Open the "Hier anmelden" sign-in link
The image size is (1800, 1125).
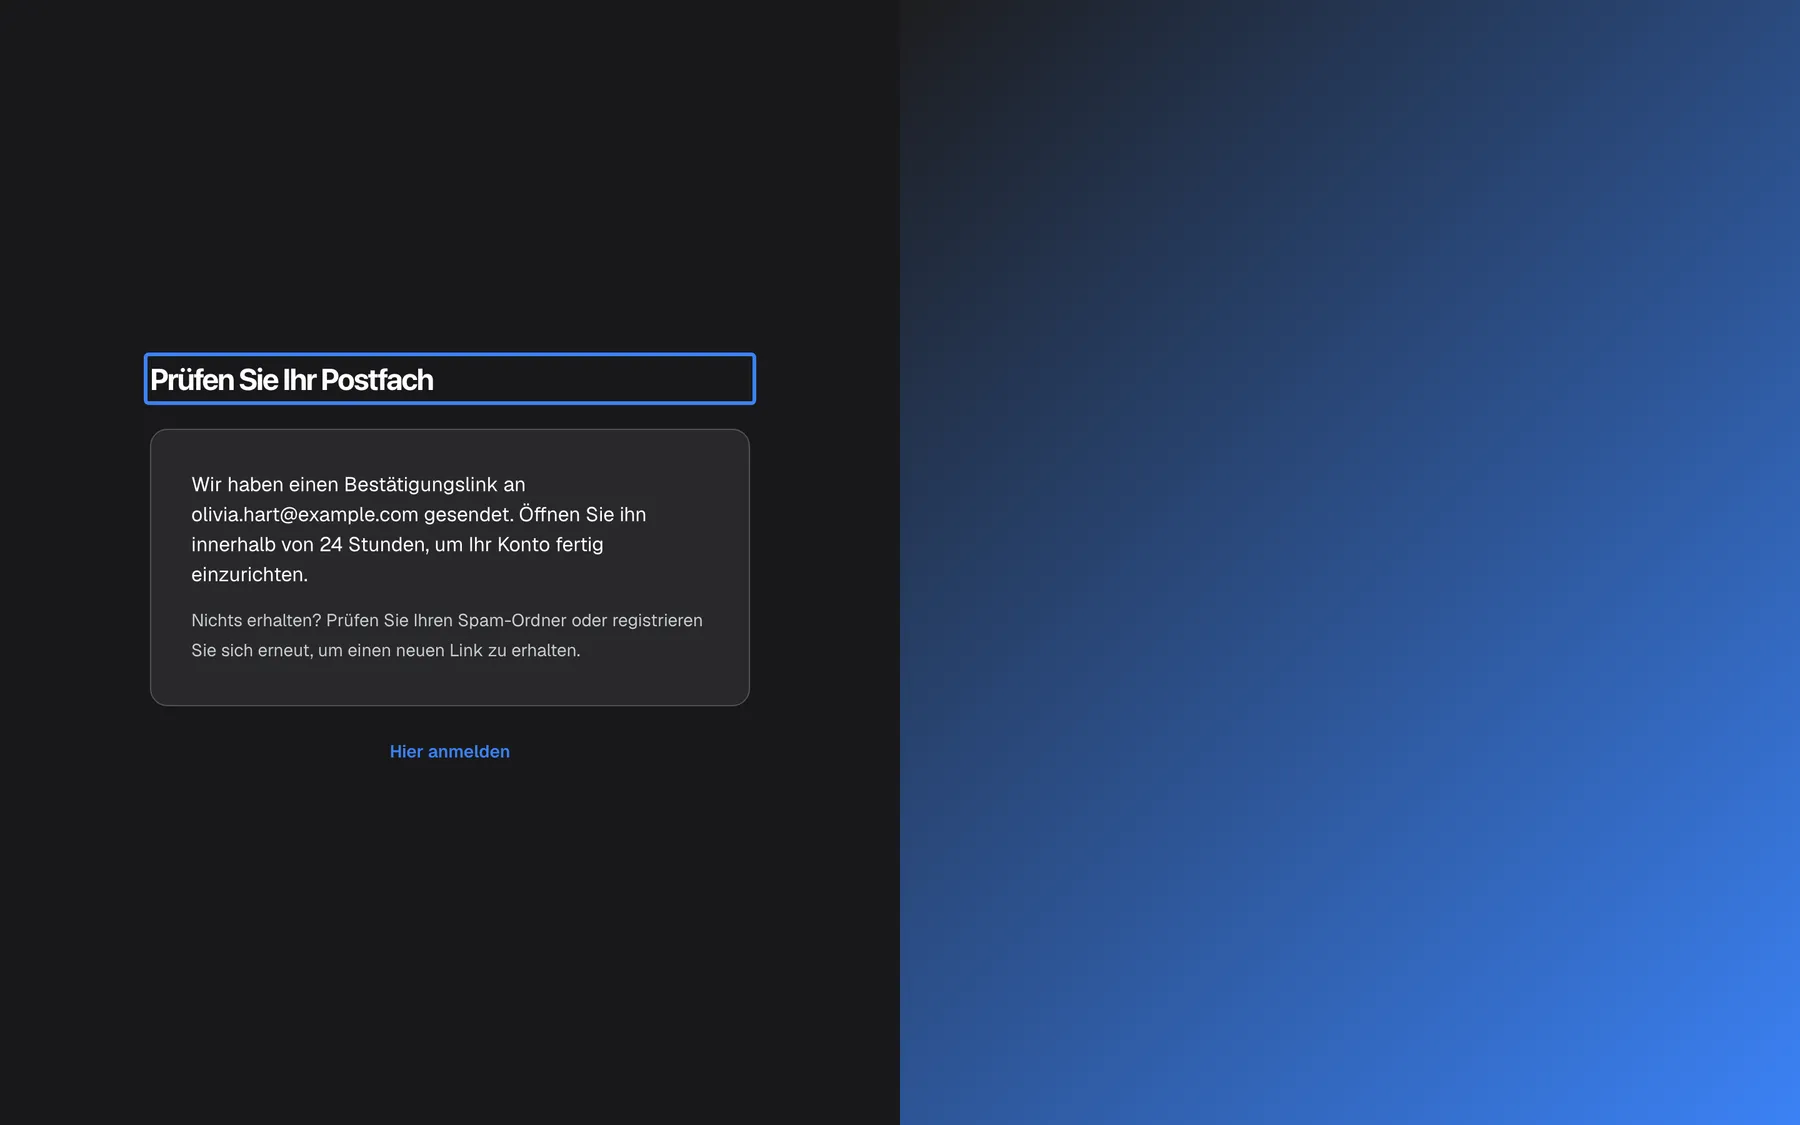450,751
